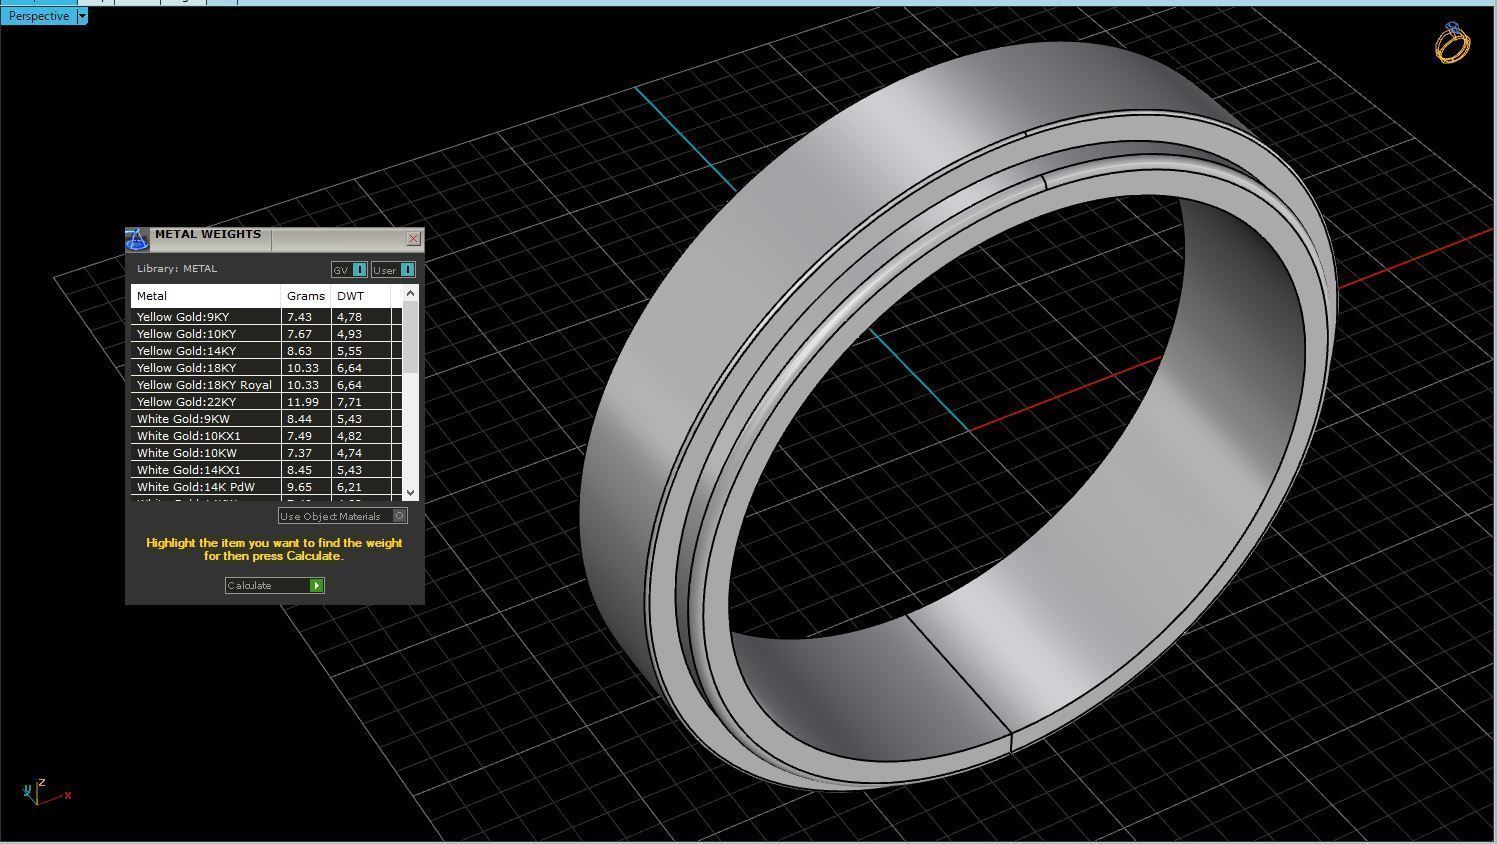This screenshot has width=1497, height=844.
Task: Click the 7.37 grams value
Action: tap(300, 453)
